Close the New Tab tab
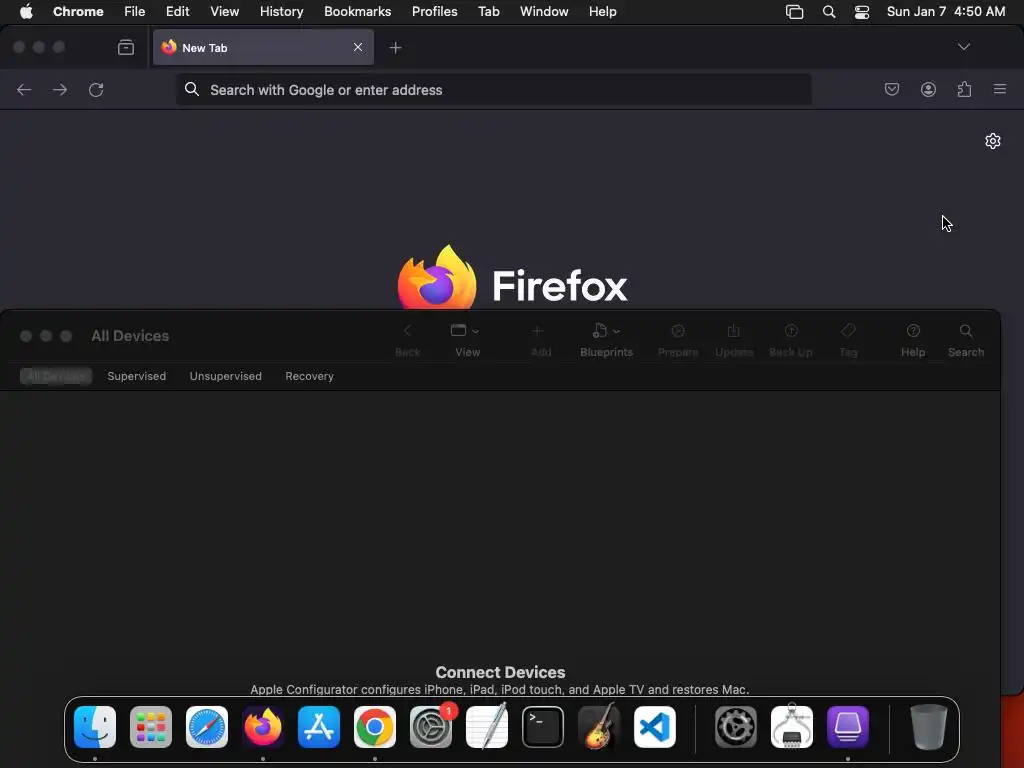1024x768 pixels. coord(358,47)
